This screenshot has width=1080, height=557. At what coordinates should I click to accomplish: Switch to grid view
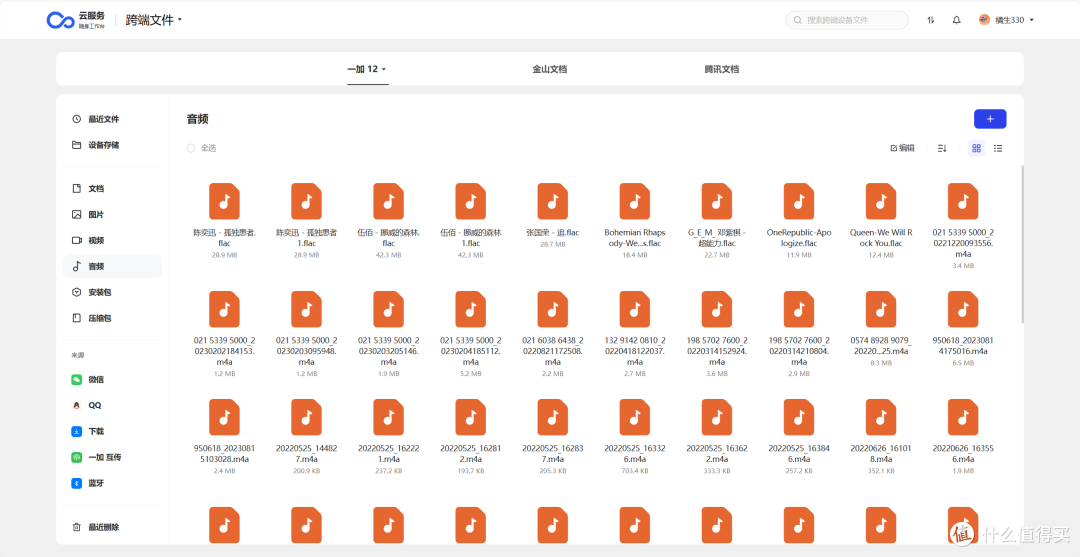(976, 148)
